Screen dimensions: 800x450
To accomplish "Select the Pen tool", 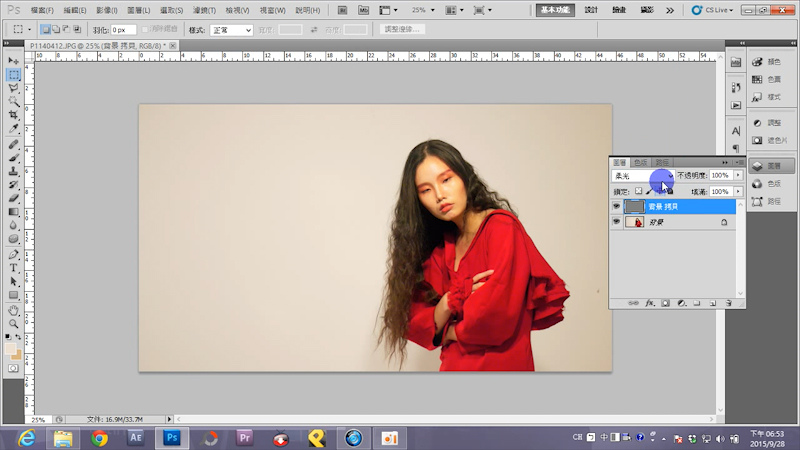I will [x=13, y=255].
